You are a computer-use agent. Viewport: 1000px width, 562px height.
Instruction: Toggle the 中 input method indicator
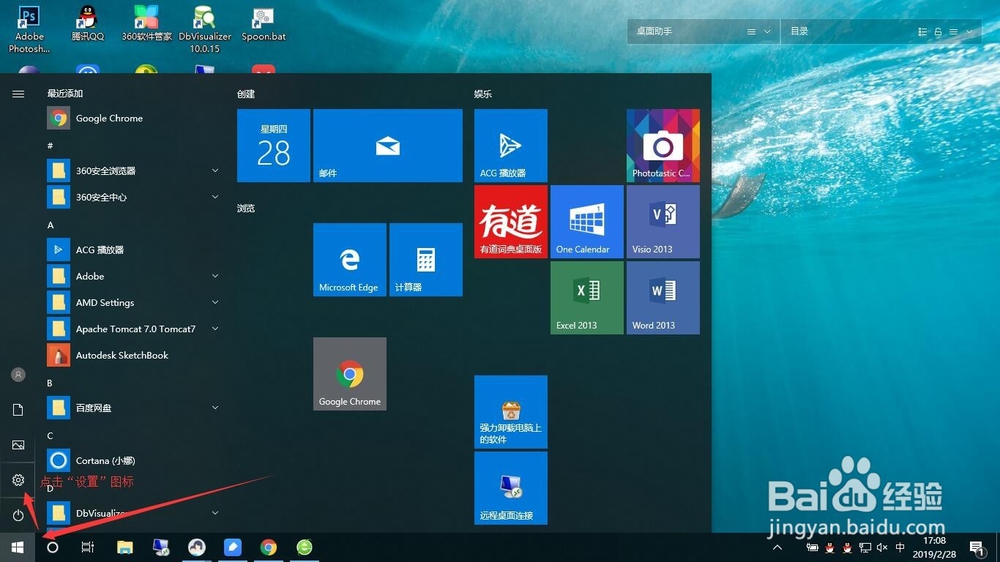pyautogui.click(x=900, y=547)
